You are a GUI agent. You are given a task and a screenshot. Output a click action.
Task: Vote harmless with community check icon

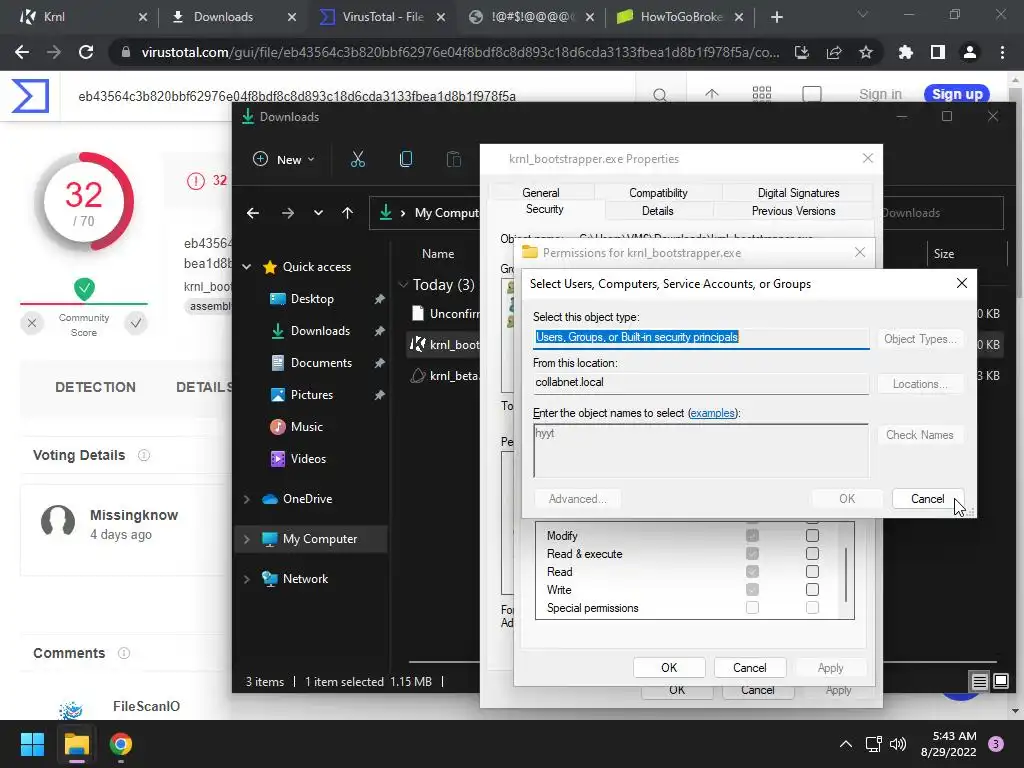tap(136, 323)
